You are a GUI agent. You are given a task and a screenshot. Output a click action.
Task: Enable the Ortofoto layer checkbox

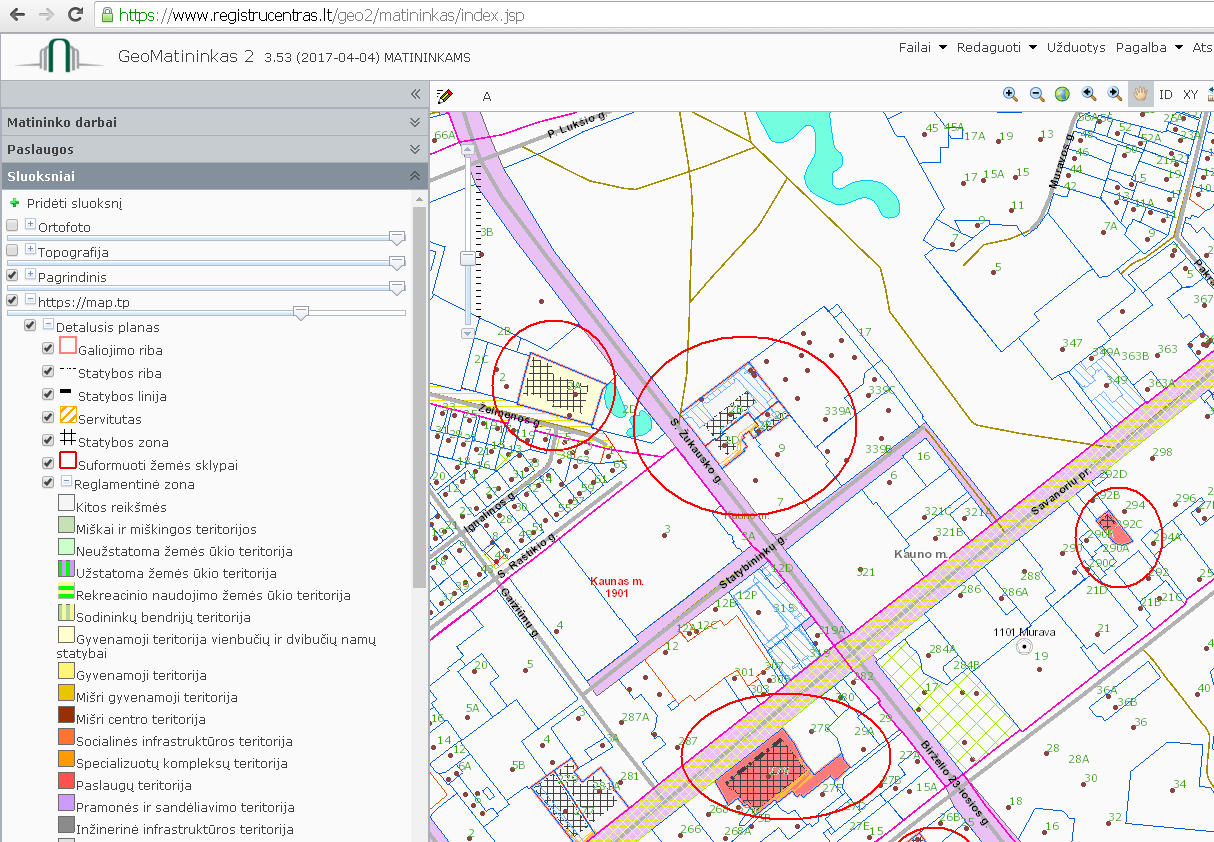(x=12, y=225)
